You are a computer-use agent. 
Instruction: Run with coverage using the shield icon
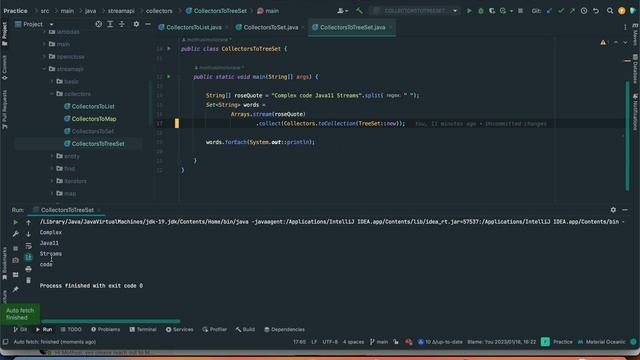tap(492, 11)
